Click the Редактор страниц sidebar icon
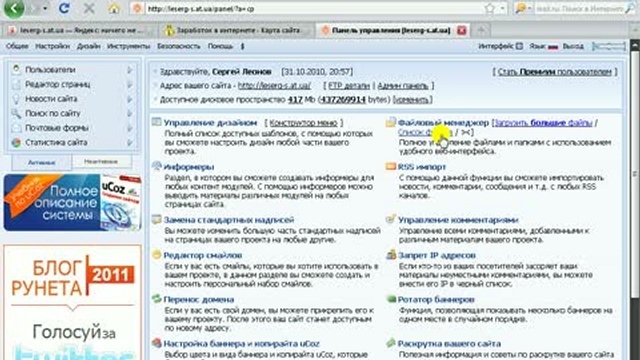Viewport: 640px width, 360px height. (x=16, y=84)
